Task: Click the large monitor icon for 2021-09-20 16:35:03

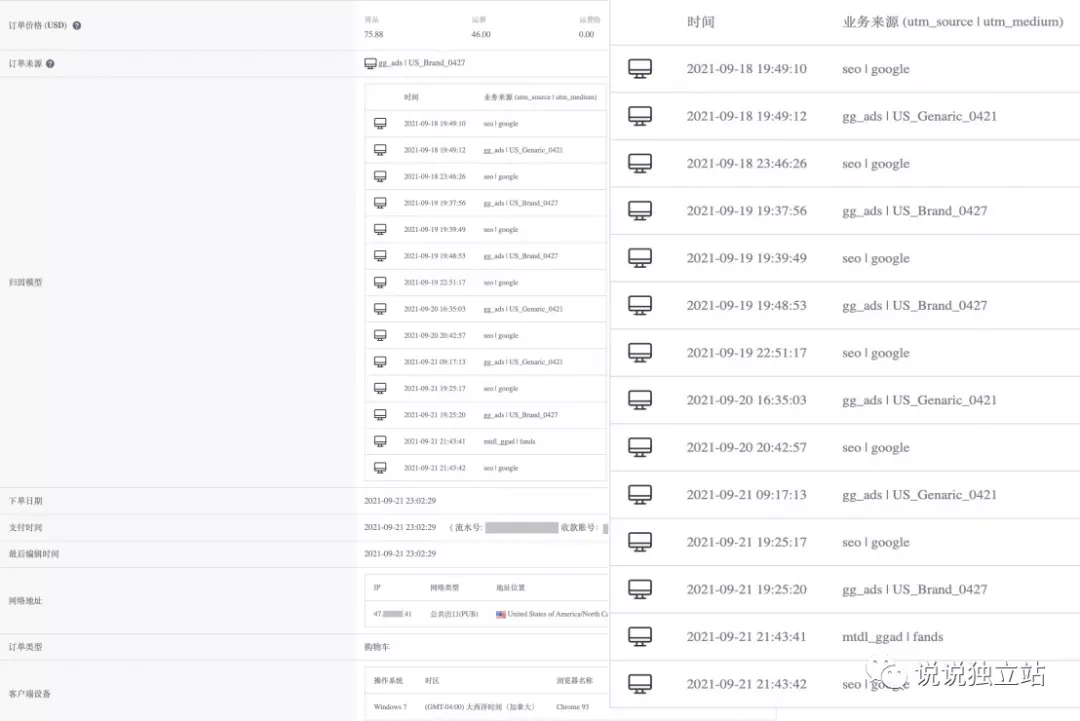Action: pos(640,400)
